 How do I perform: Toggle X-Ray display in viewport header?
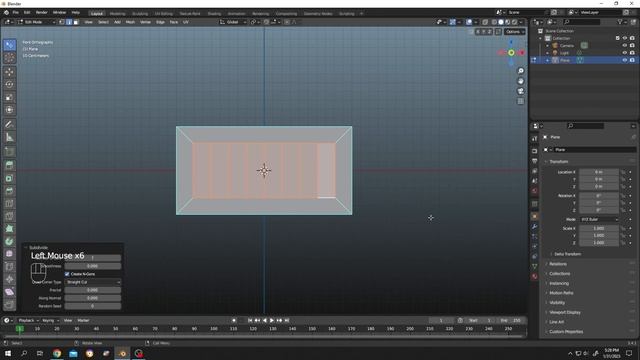[x=485, y=22]
